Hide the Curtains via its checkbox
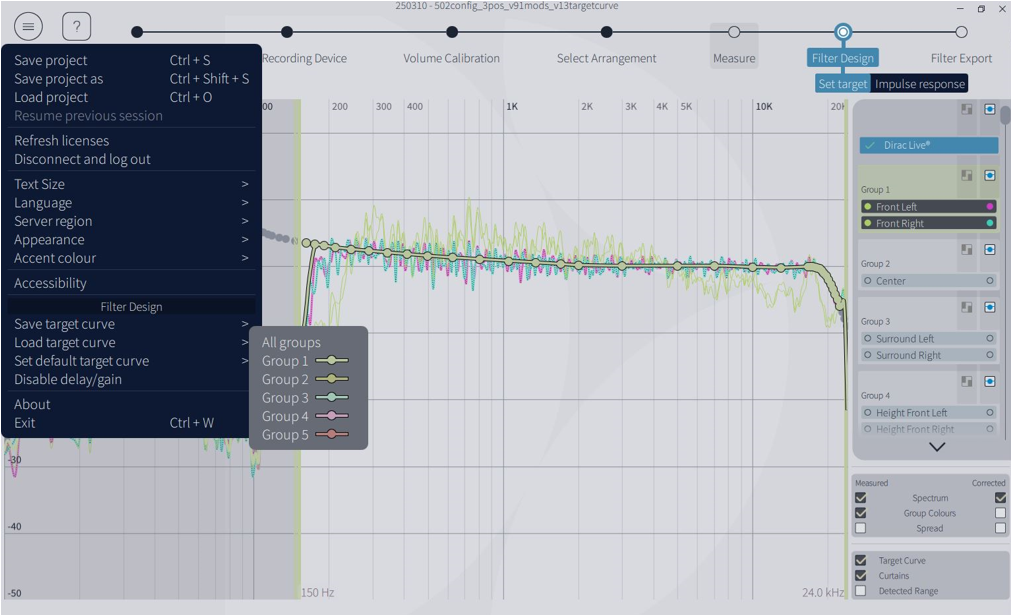 click(861, 576)
